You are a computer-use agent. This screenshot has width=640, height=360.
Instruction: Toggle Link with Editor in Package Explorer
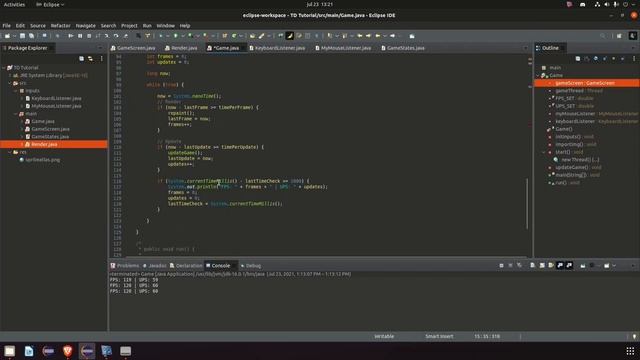click(90, 59)
